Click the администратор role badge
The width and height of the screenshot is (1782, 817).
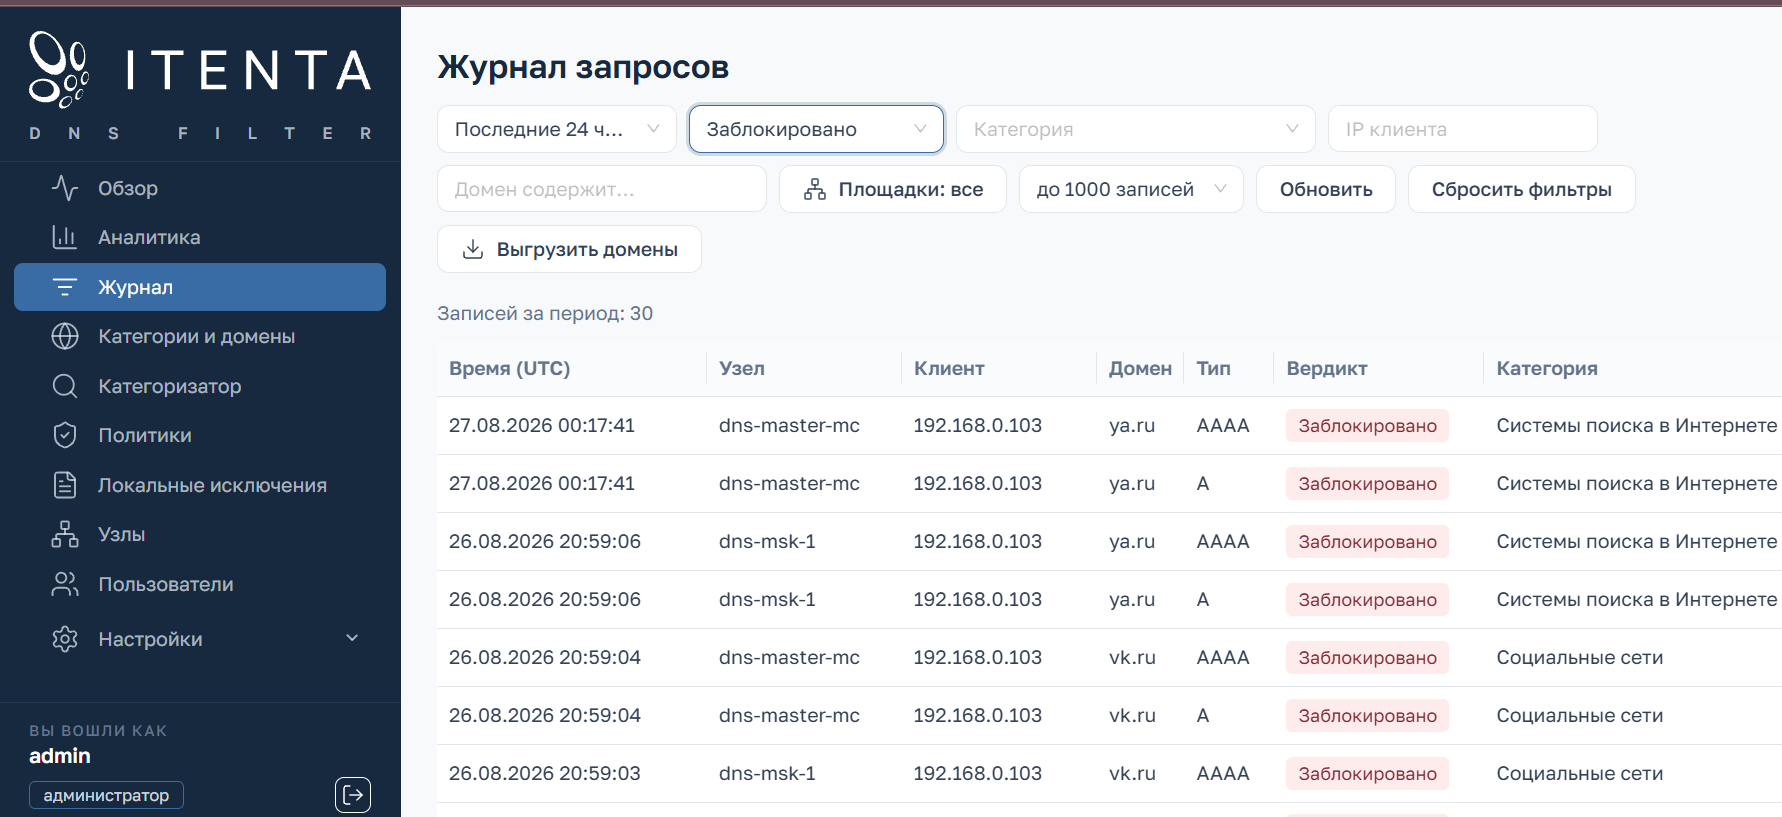coord(107,795)
